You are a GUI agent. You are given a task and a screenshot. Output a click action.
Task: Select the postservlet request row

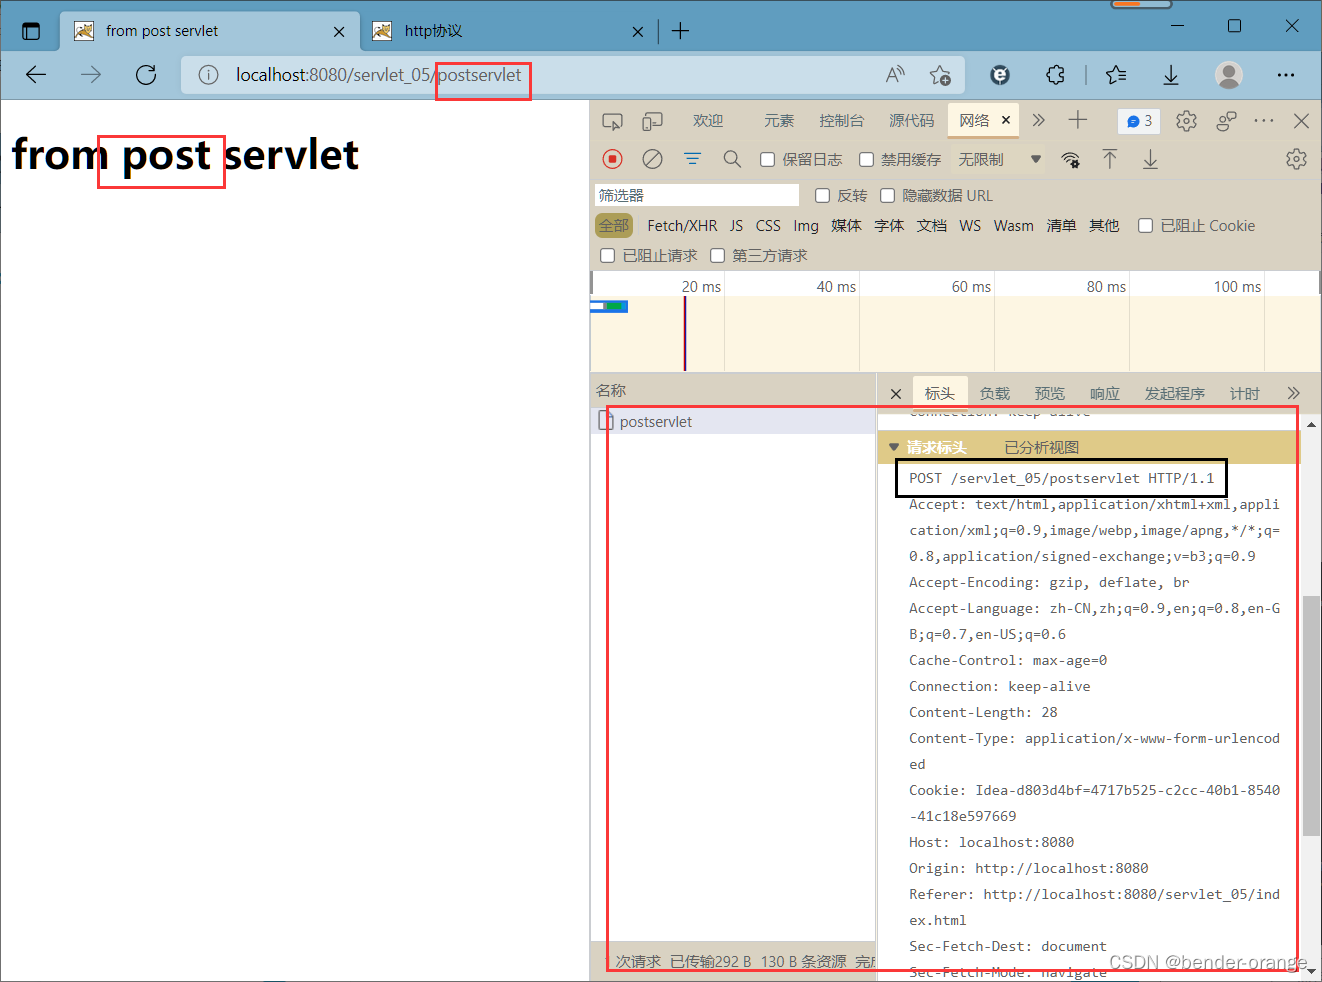pos(734,421)
